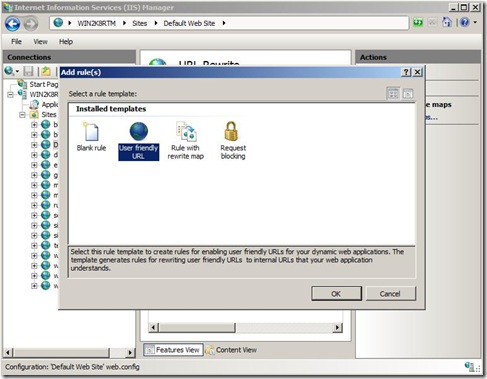Pick the Request blocking template
Screen dimensions: 487x379
pos(233,141)
